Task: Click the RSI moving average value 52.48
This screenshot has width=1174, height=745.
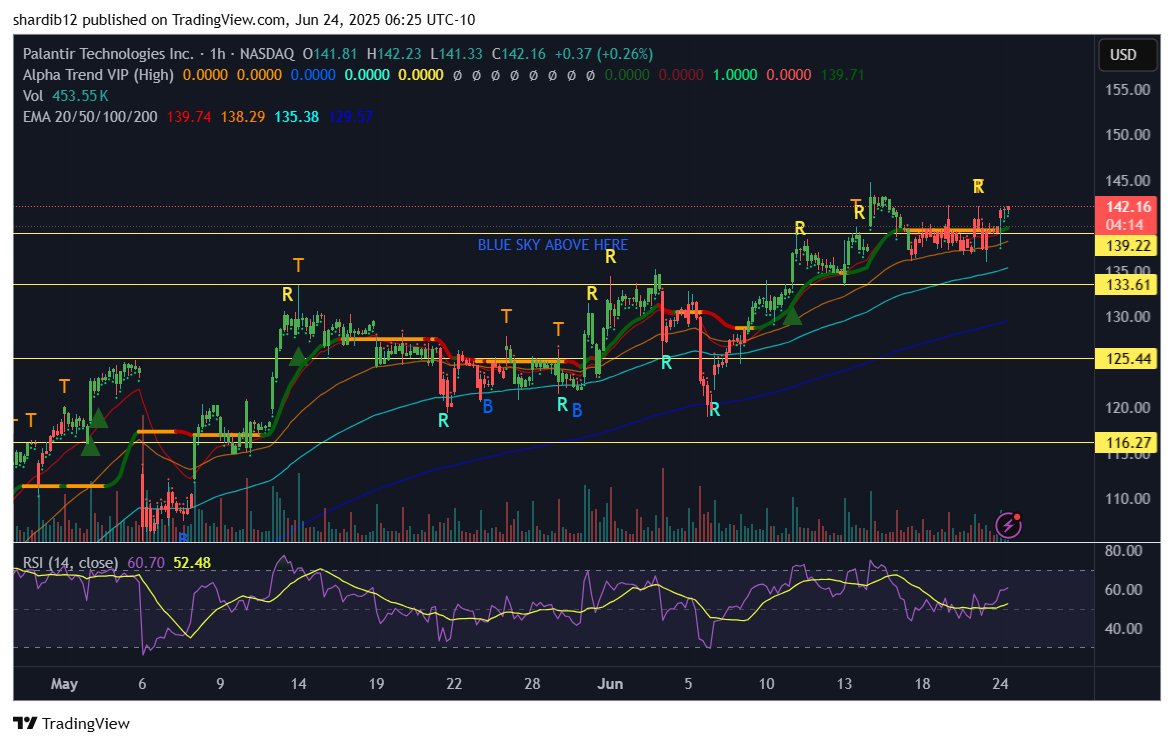Action: click(192, 562)
